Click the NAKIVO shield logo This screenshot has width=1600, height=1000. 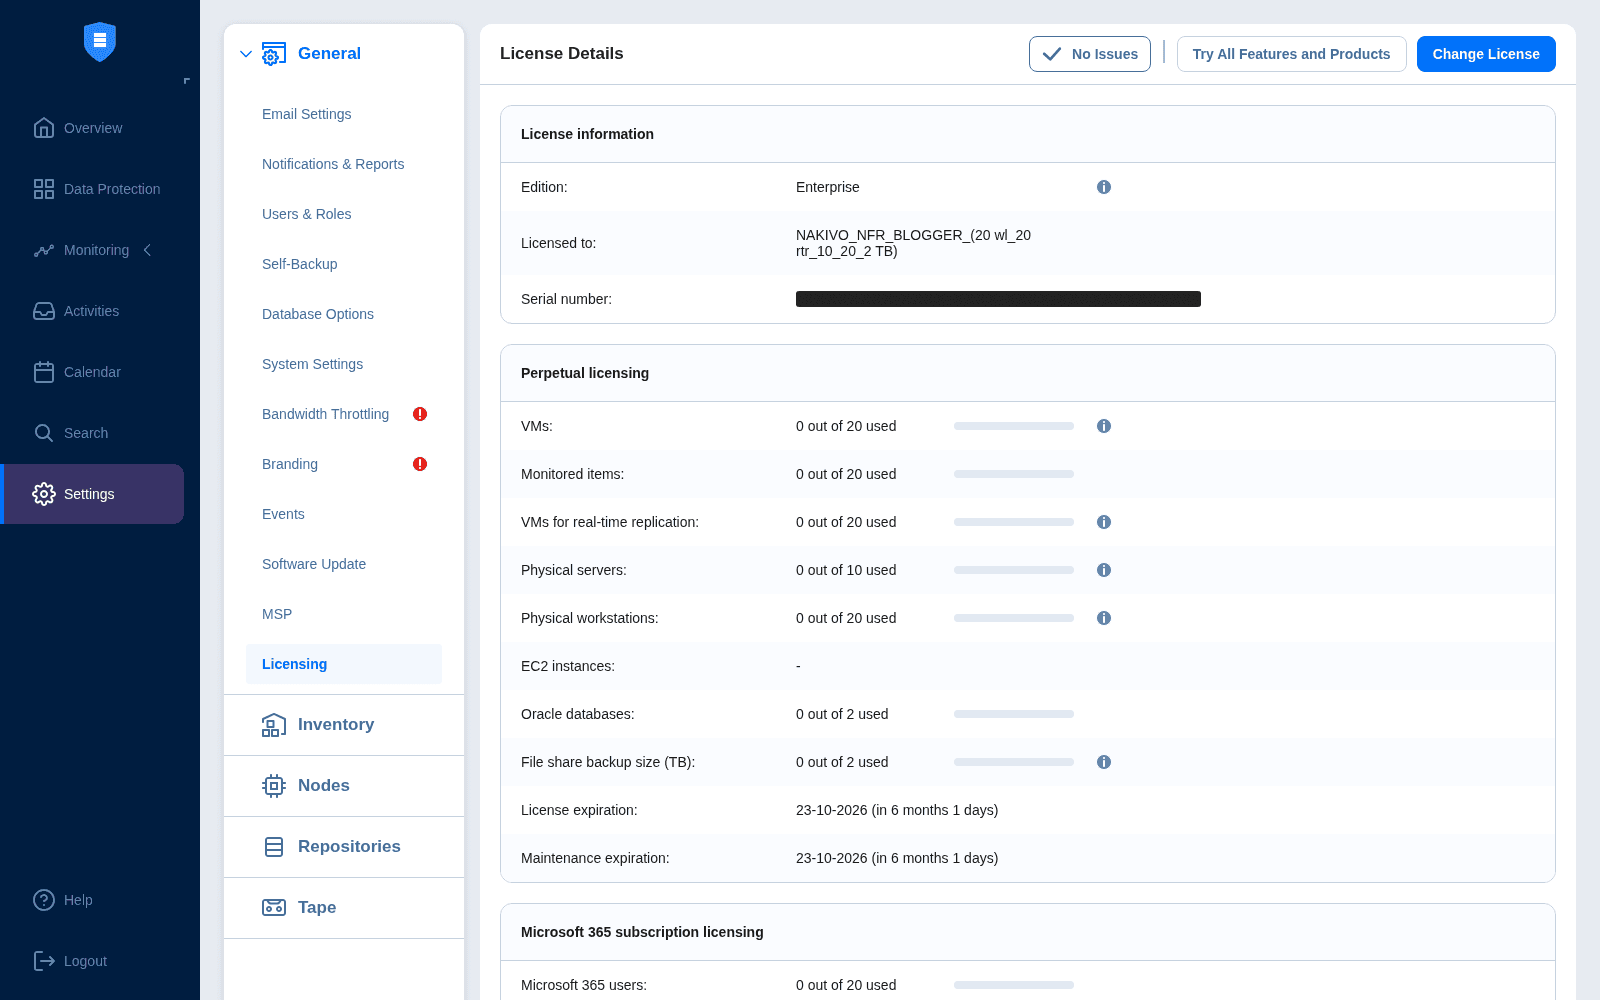point(100,42)
